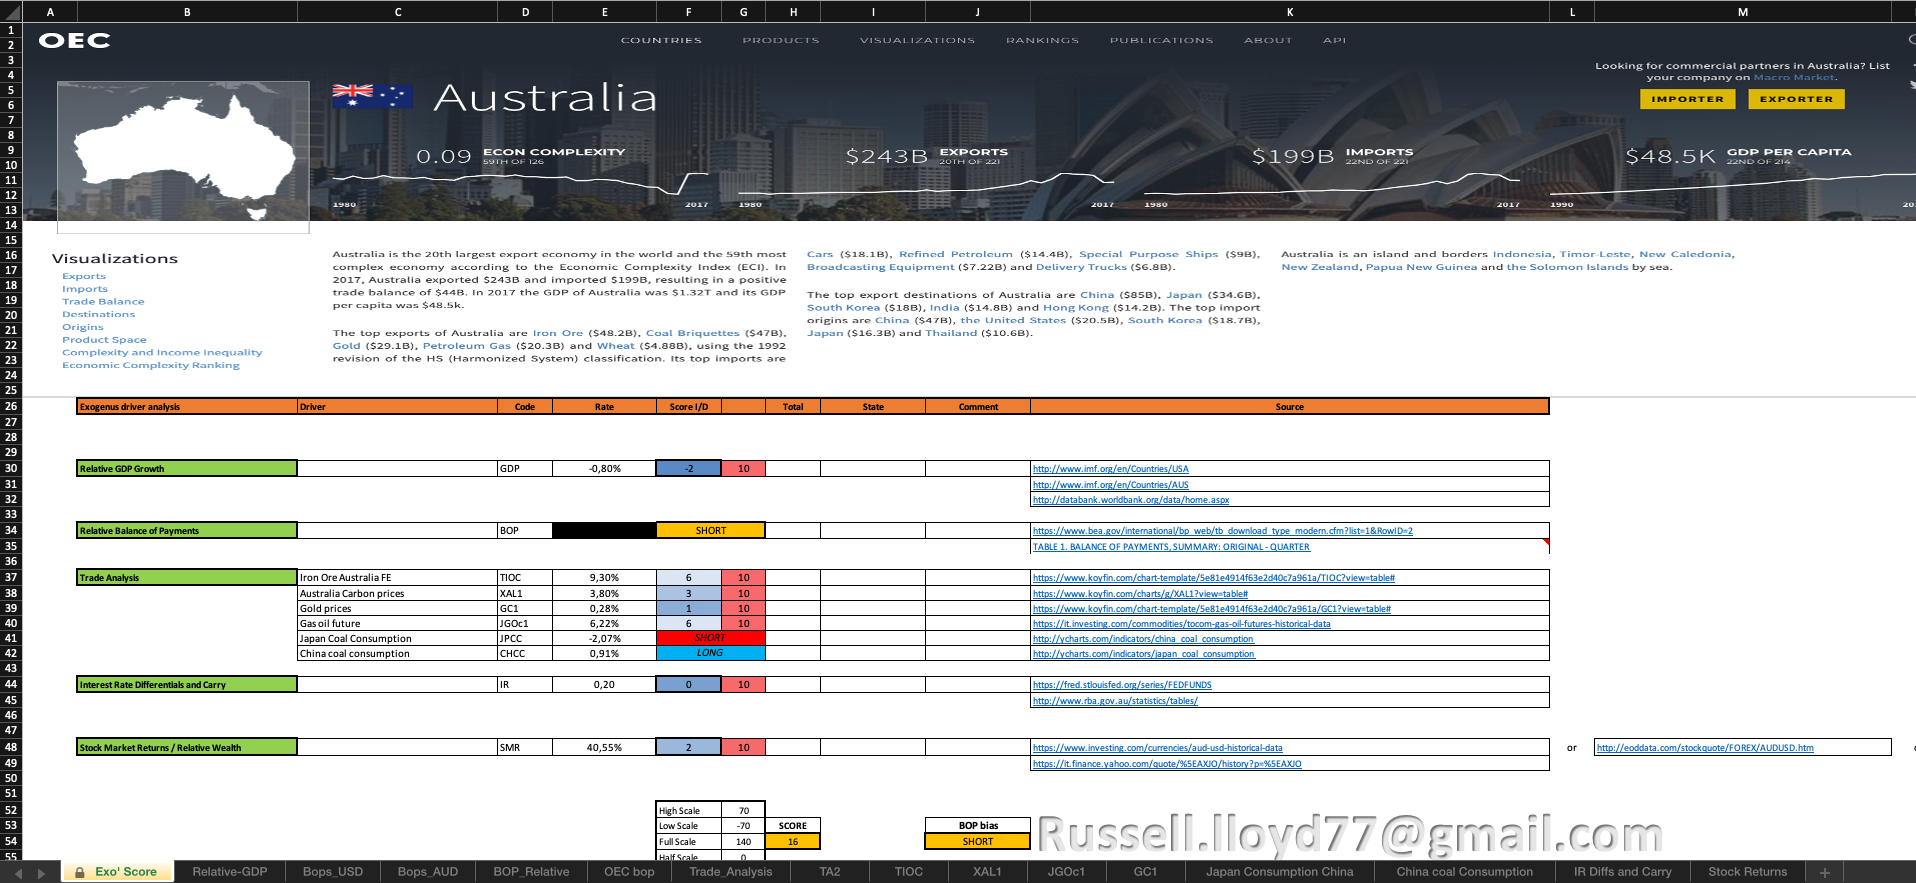Select the blue LONG cell for CHCC
Image resolution: width=1916 pixels, height=883 pixels.
point(710,653)
